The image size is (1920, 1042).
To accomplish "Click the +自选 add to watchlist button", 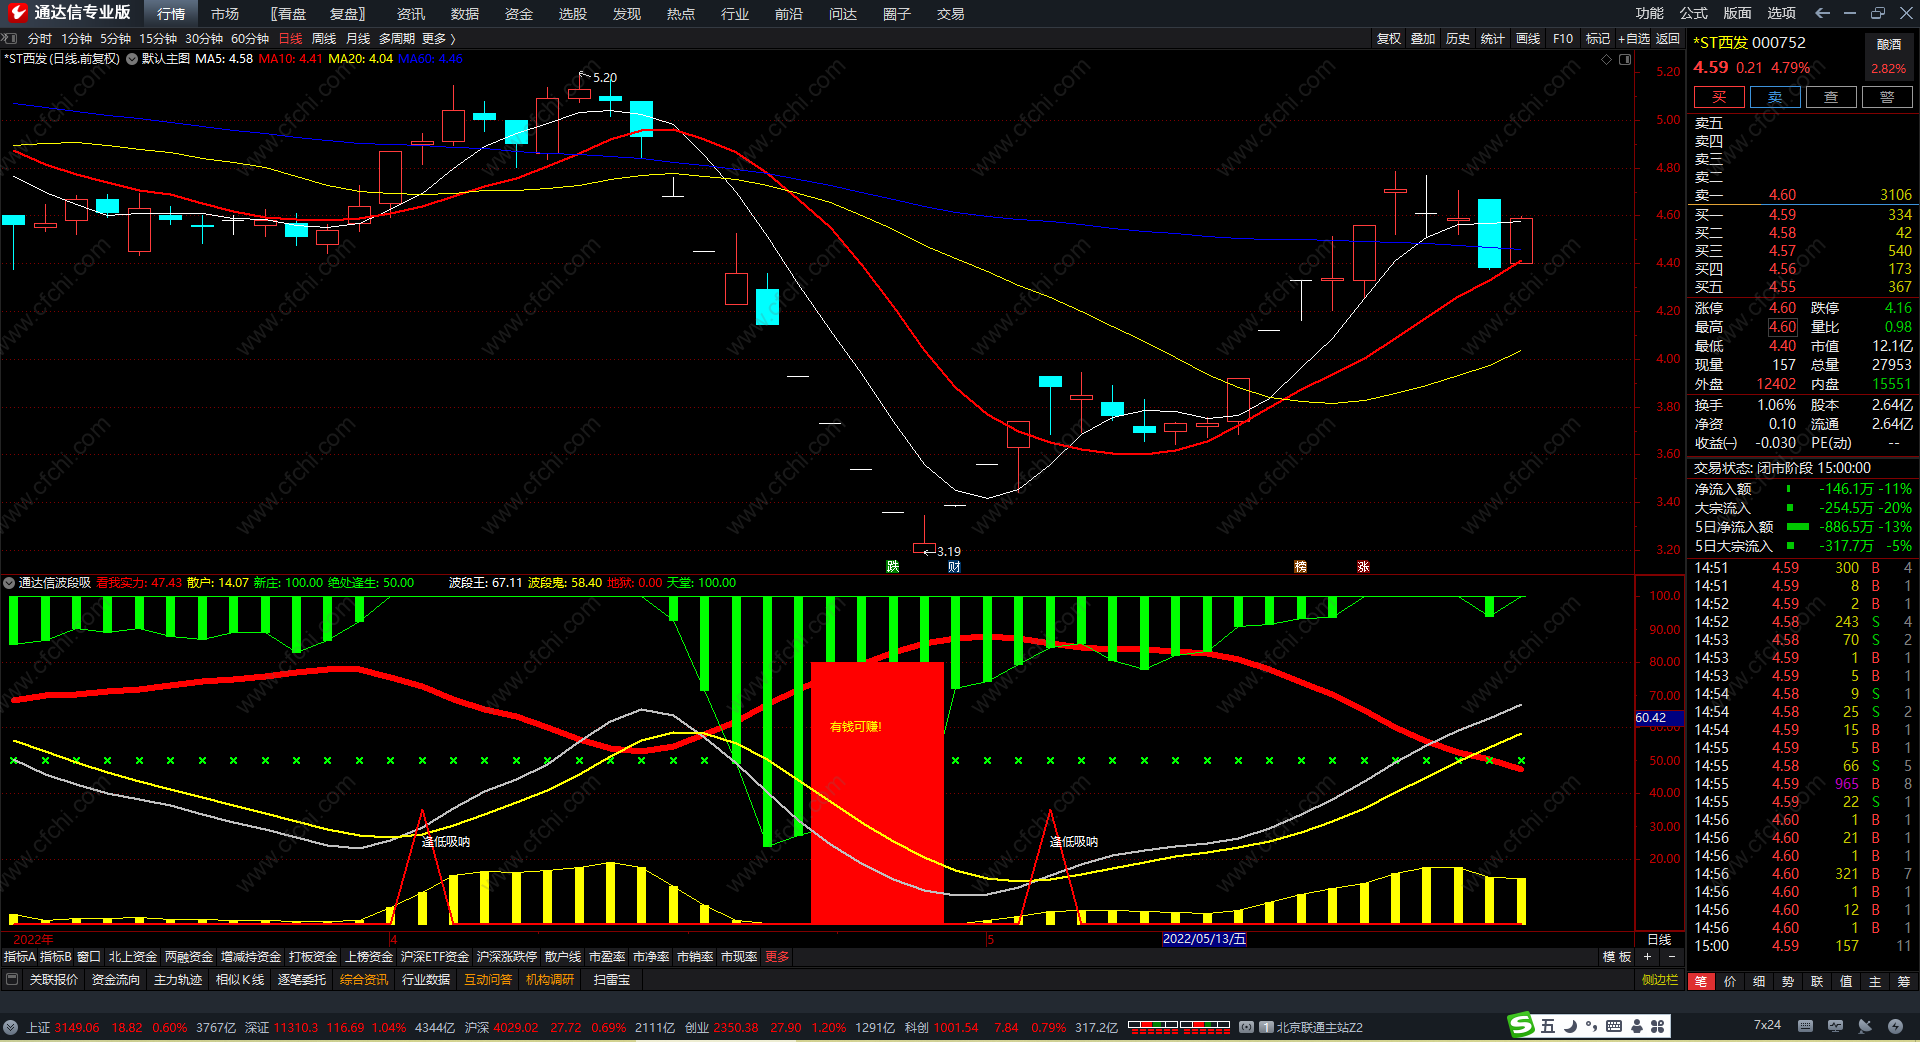I will [x=1634, y=39].
